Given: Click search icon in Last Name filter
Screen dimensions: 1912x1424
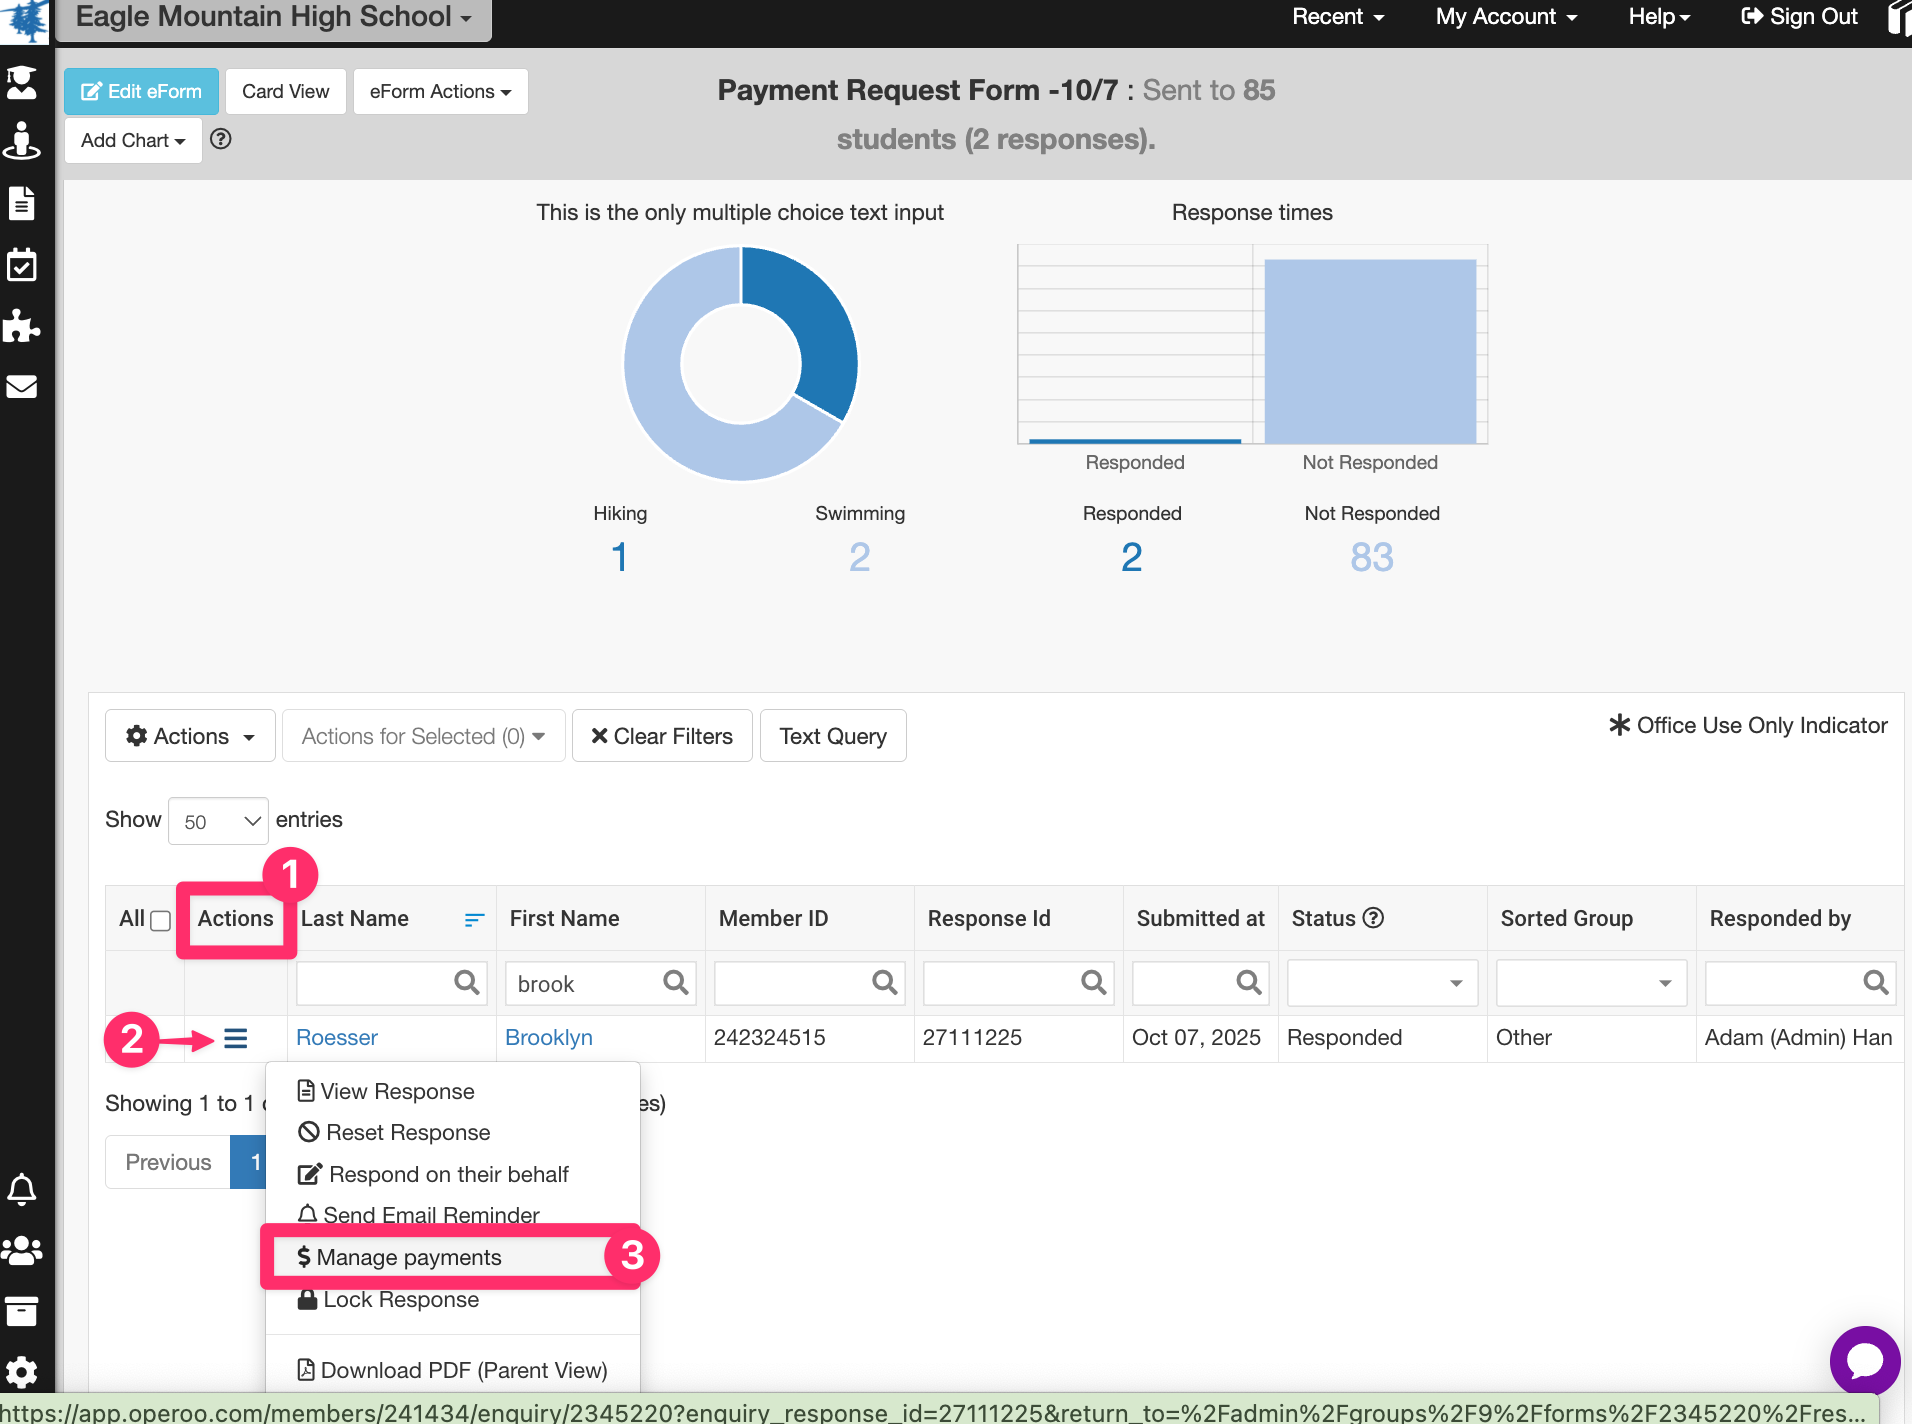Looking at the screenshot, I should coord(467,982).
